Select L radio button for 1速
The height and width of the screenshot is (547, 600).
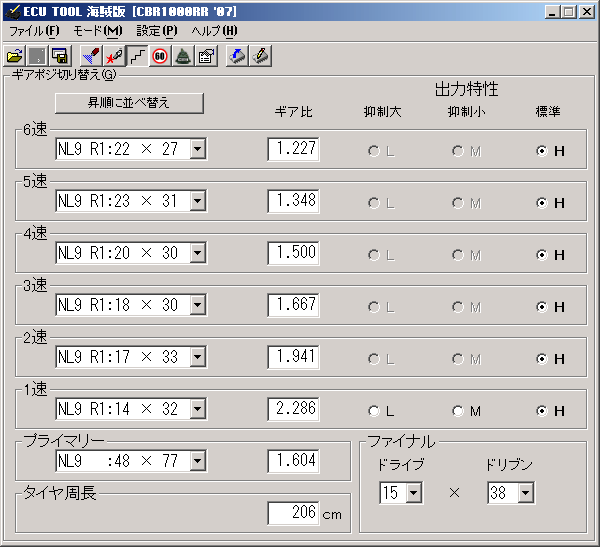381,411
